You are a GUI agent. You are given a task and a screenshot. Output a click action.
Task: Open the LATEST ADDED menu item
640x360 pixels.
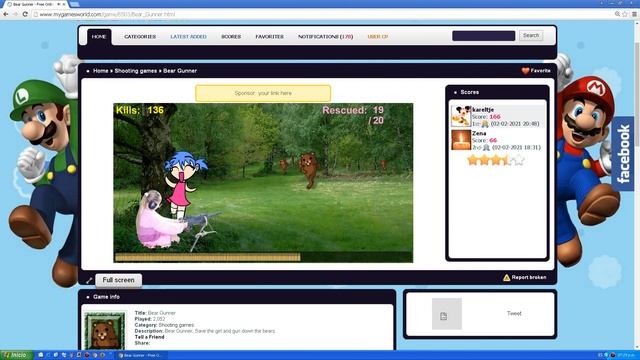click(189, 37)
